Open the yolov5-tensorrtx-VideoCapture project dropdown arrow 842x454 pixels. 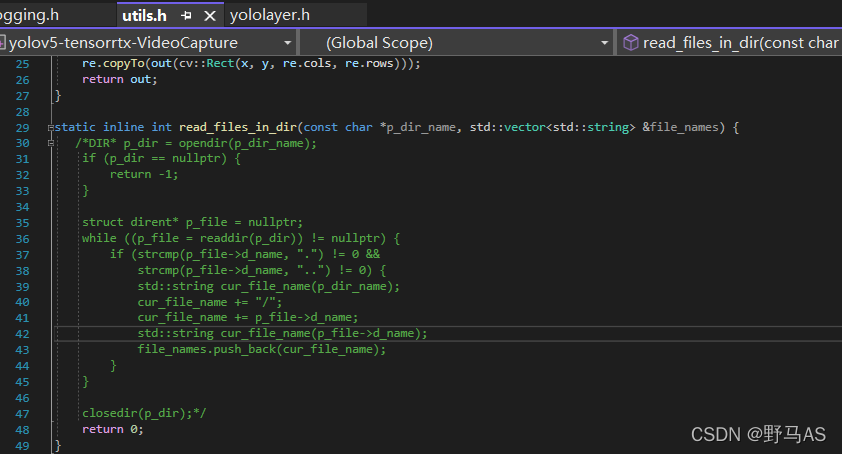coord(287,43)
